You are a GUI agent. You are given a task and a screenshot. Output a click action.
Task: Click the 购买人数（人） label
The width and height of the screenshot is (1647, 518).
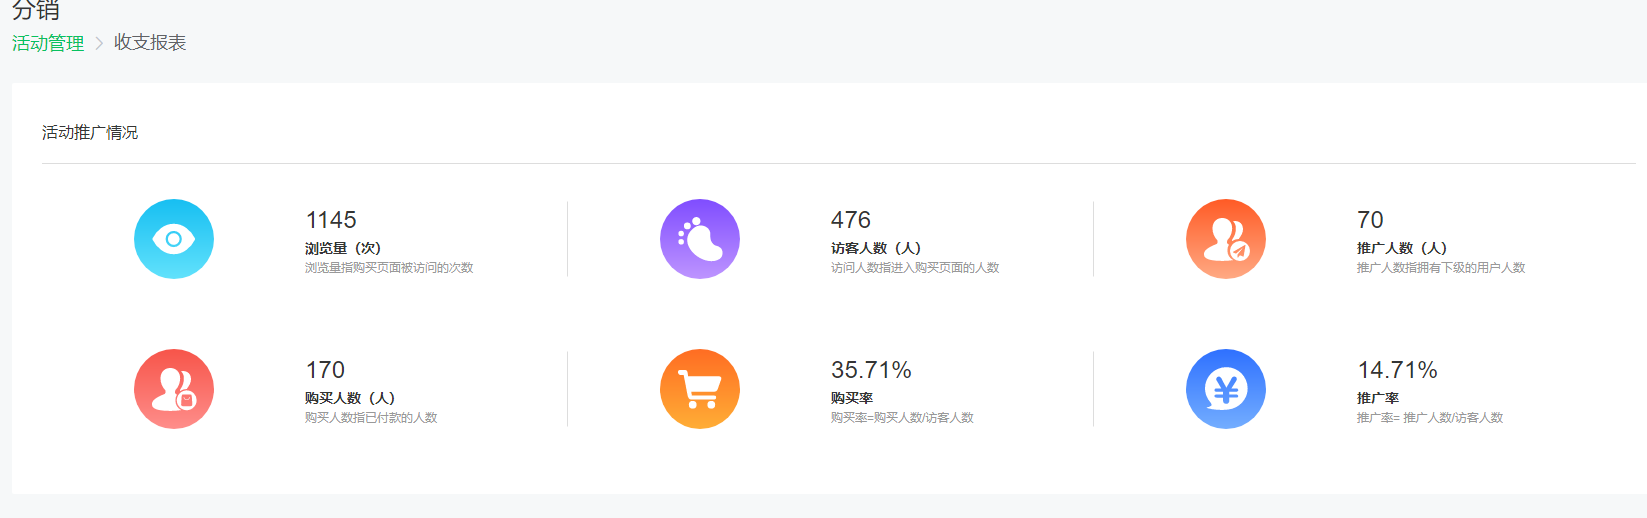(x=350, y=398)
